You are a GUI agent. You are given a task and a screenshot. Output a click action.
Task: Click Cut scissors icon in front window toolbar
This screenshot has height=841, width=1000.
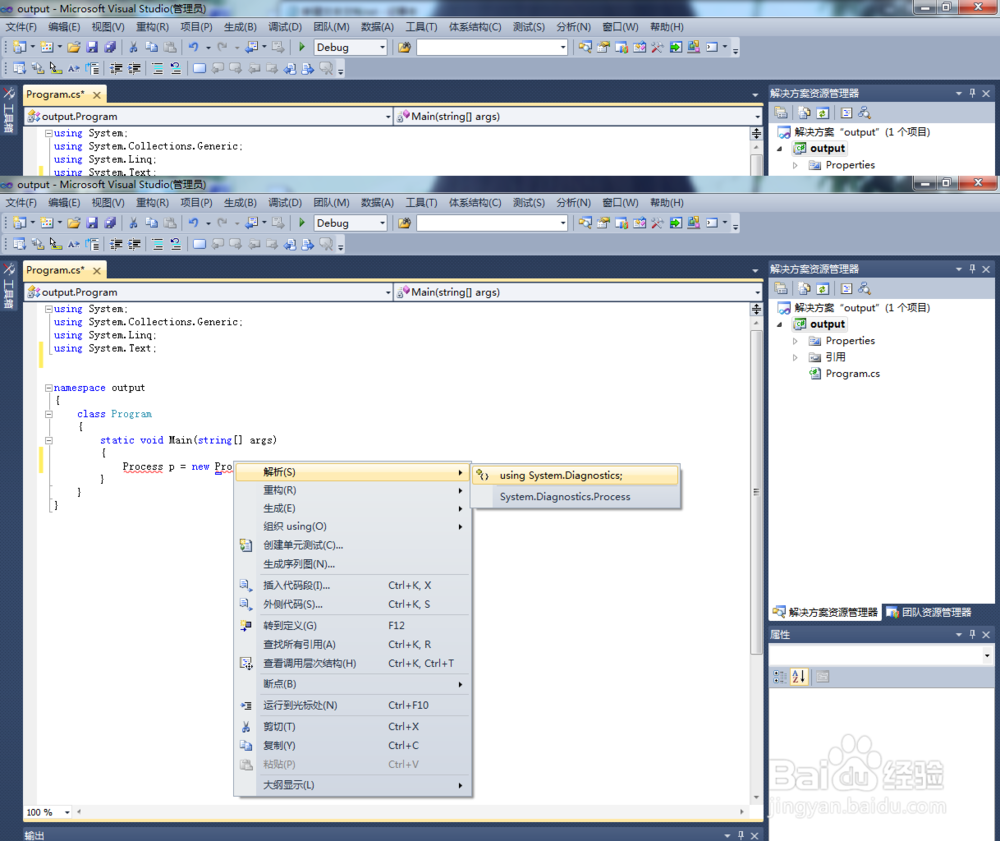click(133, 223)
